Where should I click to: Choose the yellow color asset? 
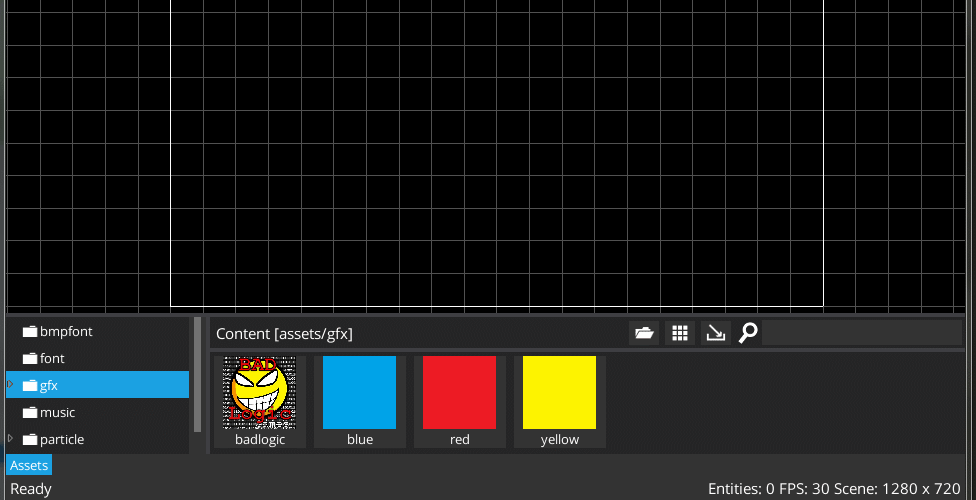click(560, 402)
